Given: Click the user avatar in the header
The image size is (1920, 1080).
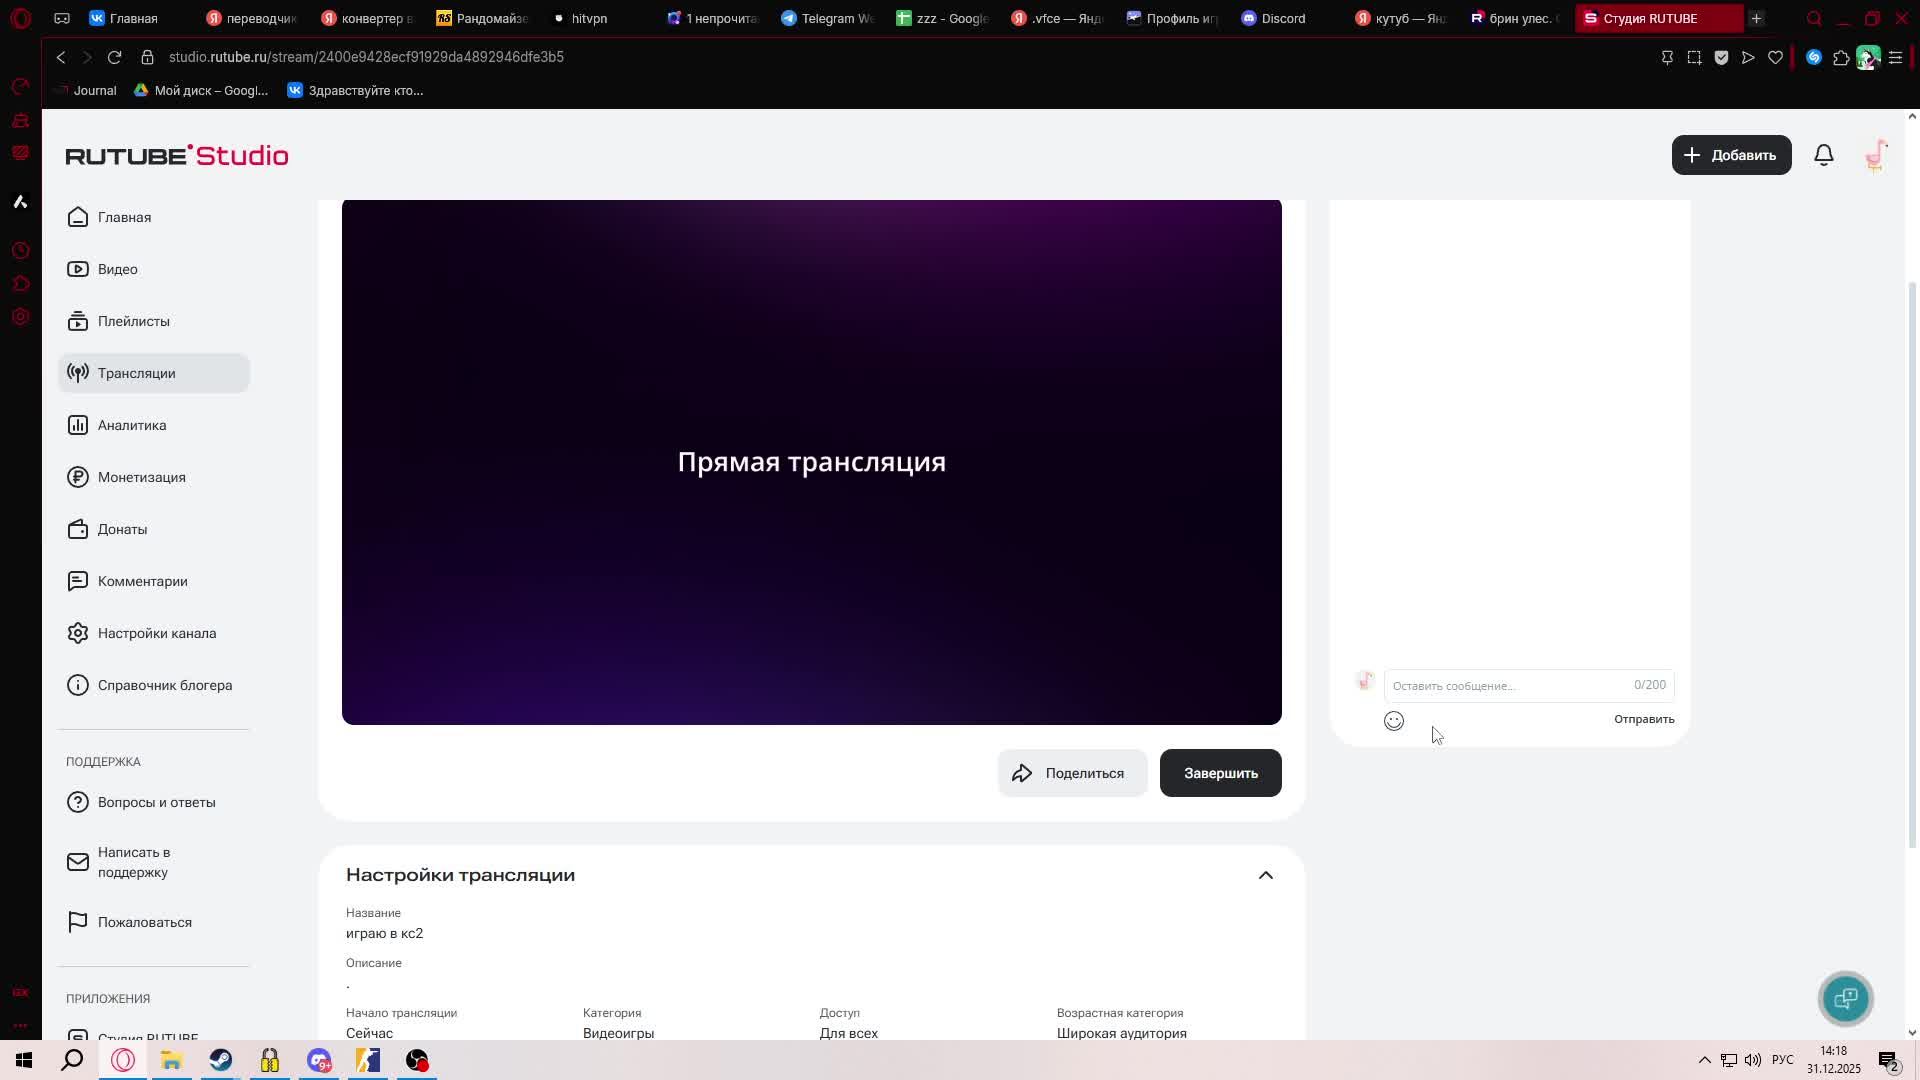Looking at the screenshot, I should click(x=1875, y=155).
